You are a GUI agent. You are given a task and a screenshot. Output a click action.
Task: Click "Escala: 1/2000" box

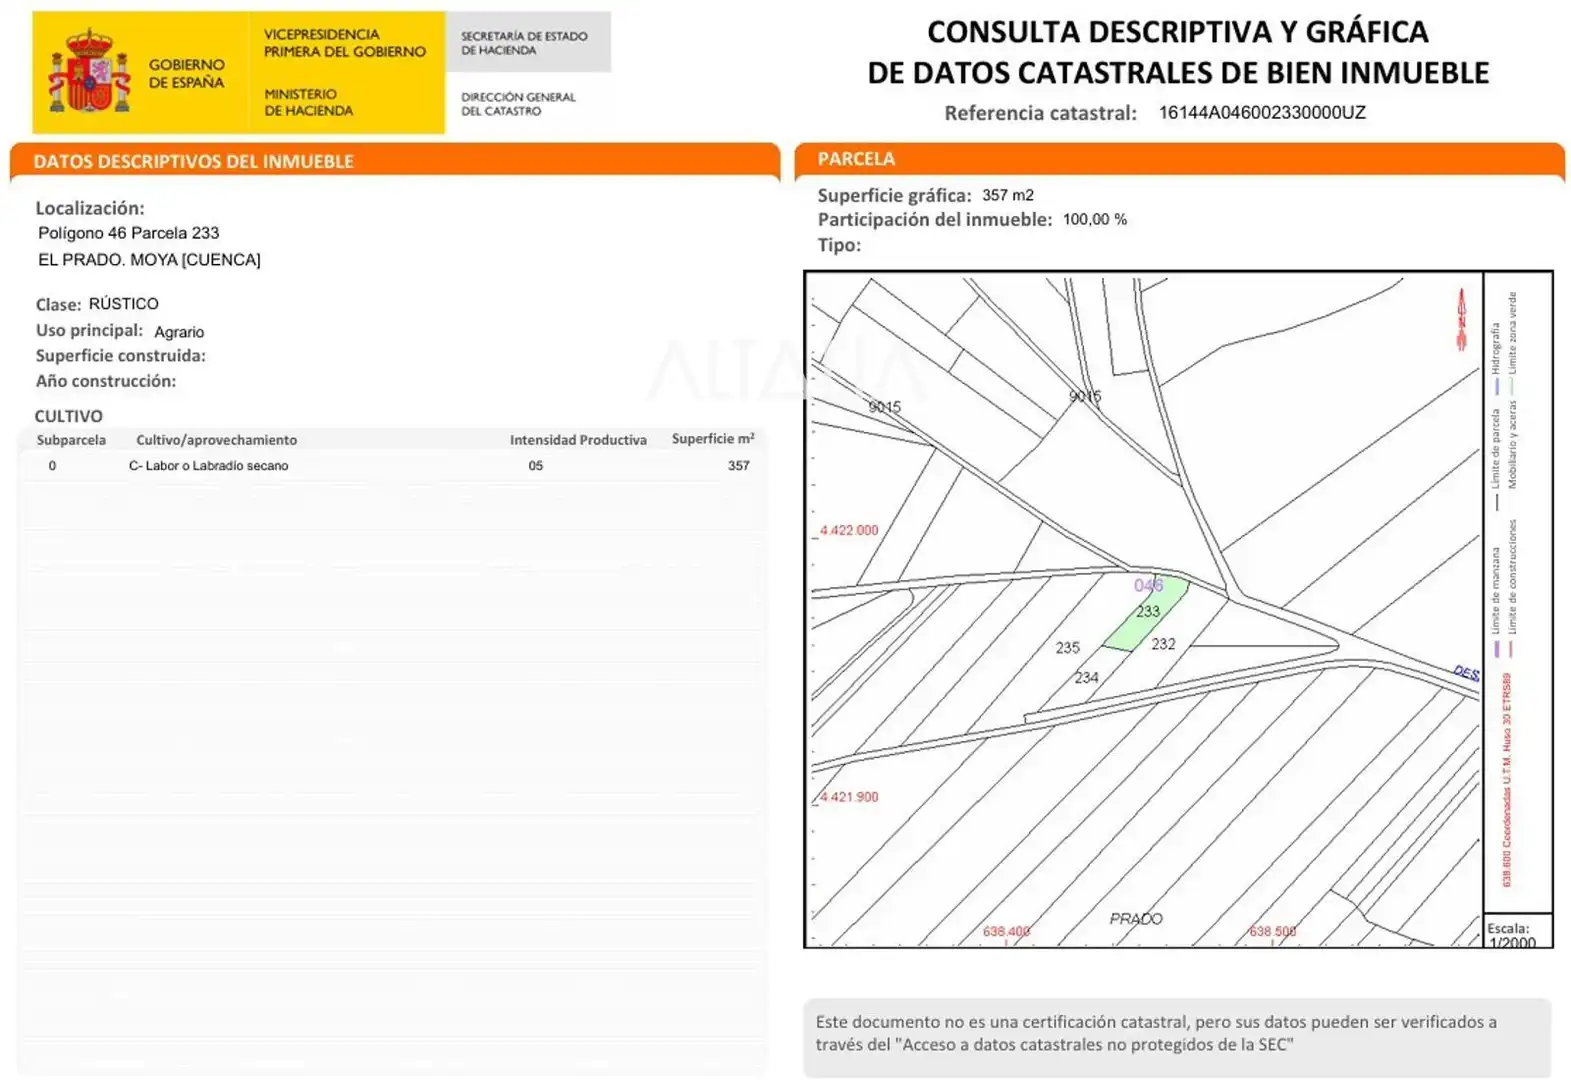pos(1518,931)
